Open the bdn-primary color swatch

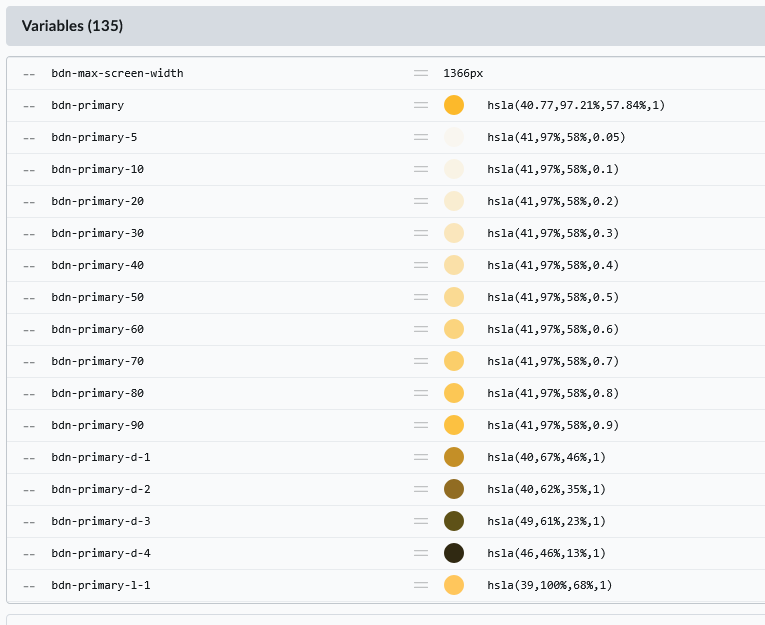(x=454, y=105)
